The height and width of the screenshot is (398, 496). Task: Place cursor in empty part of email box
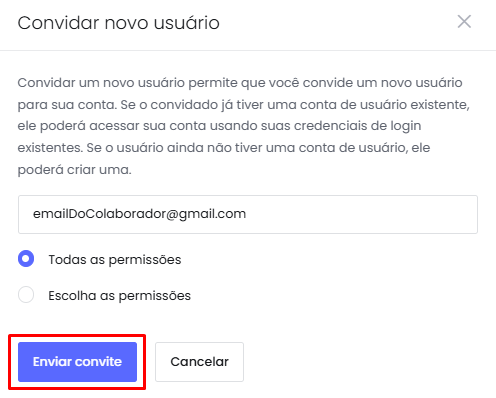click(x=360, y=214)
